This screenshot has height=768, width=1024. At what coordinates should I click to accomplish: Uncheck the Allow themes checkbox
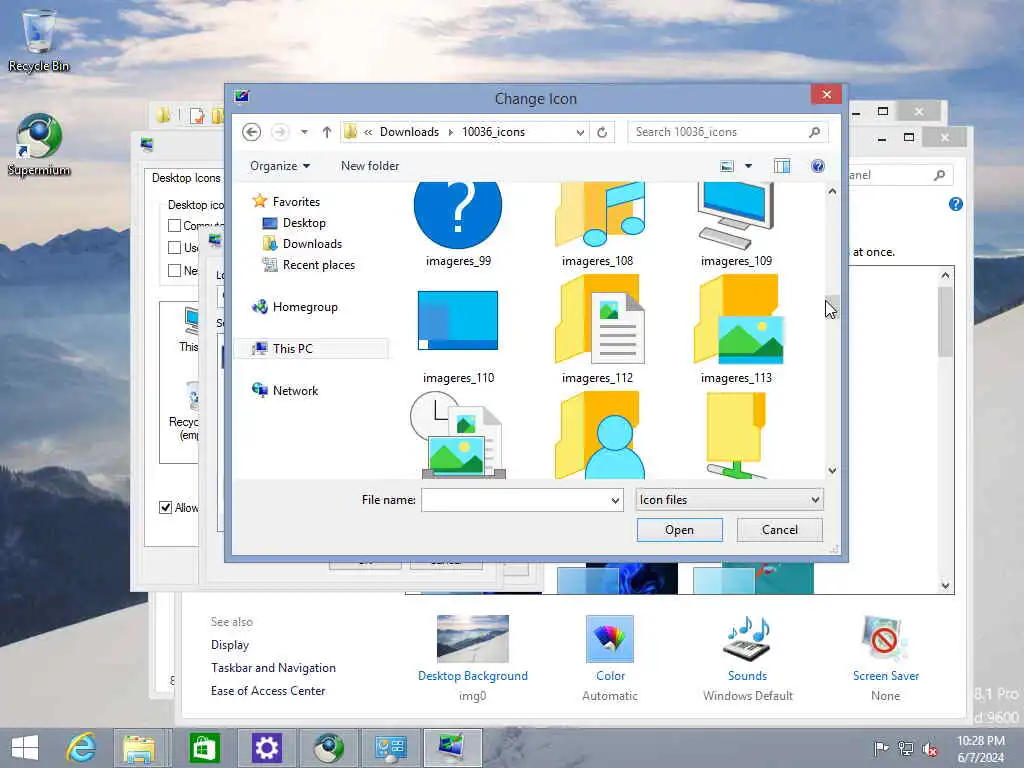pyautogui.click(x=166, y=507)
